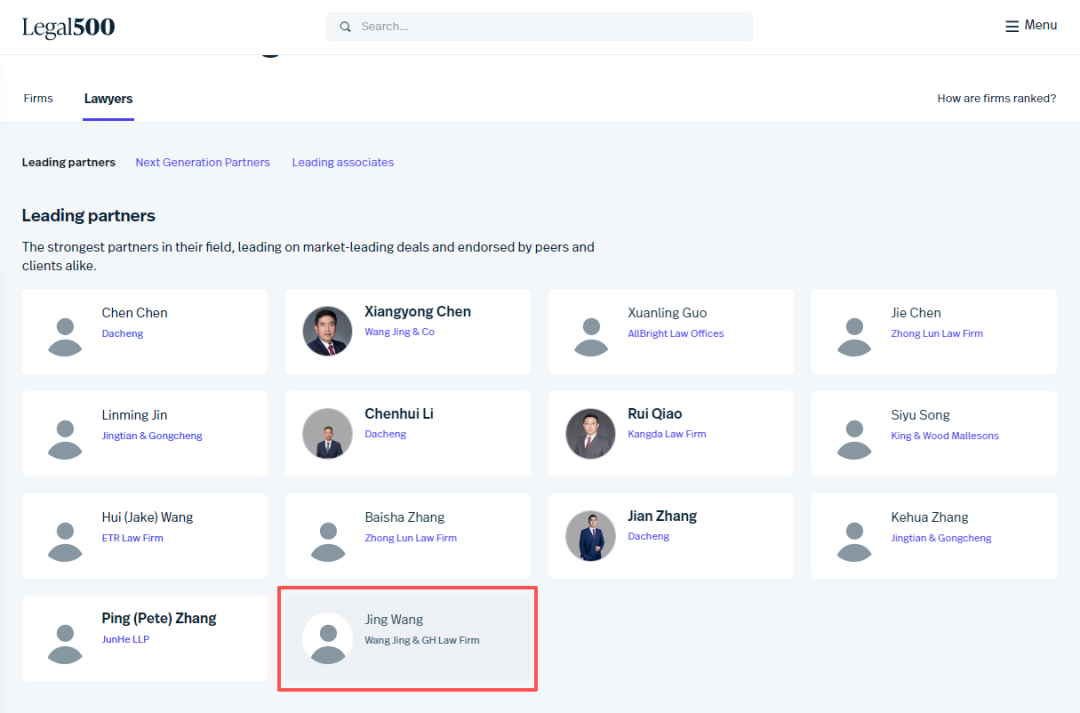Click the Jie Chen name text

pos(915,313)
